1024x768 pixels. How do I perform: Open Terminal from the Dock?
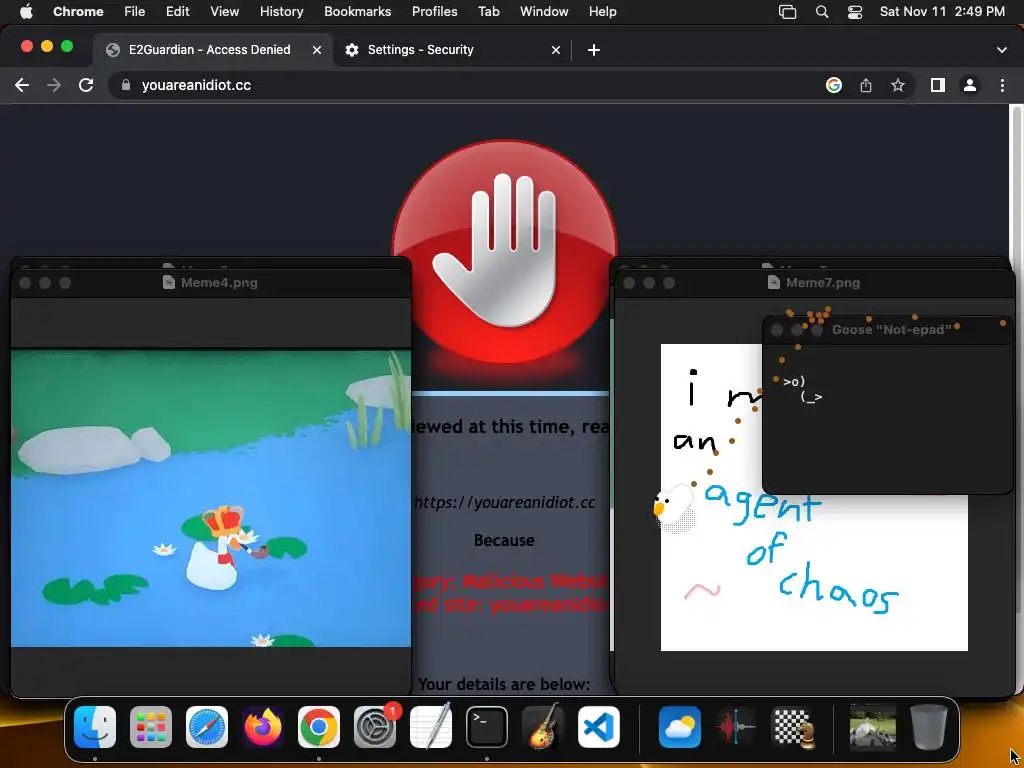click(487, 727)
